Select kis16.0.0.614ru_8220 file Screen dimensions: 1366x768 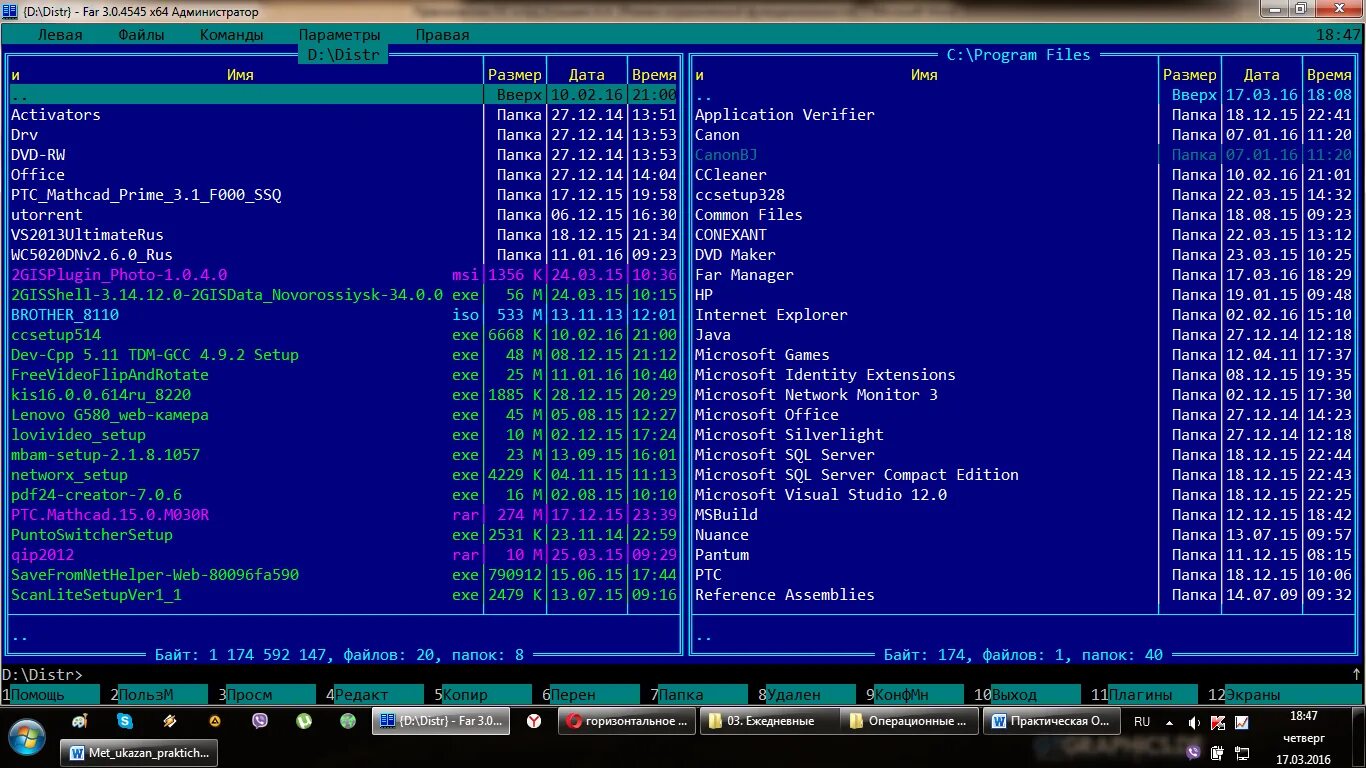point(101,395)
